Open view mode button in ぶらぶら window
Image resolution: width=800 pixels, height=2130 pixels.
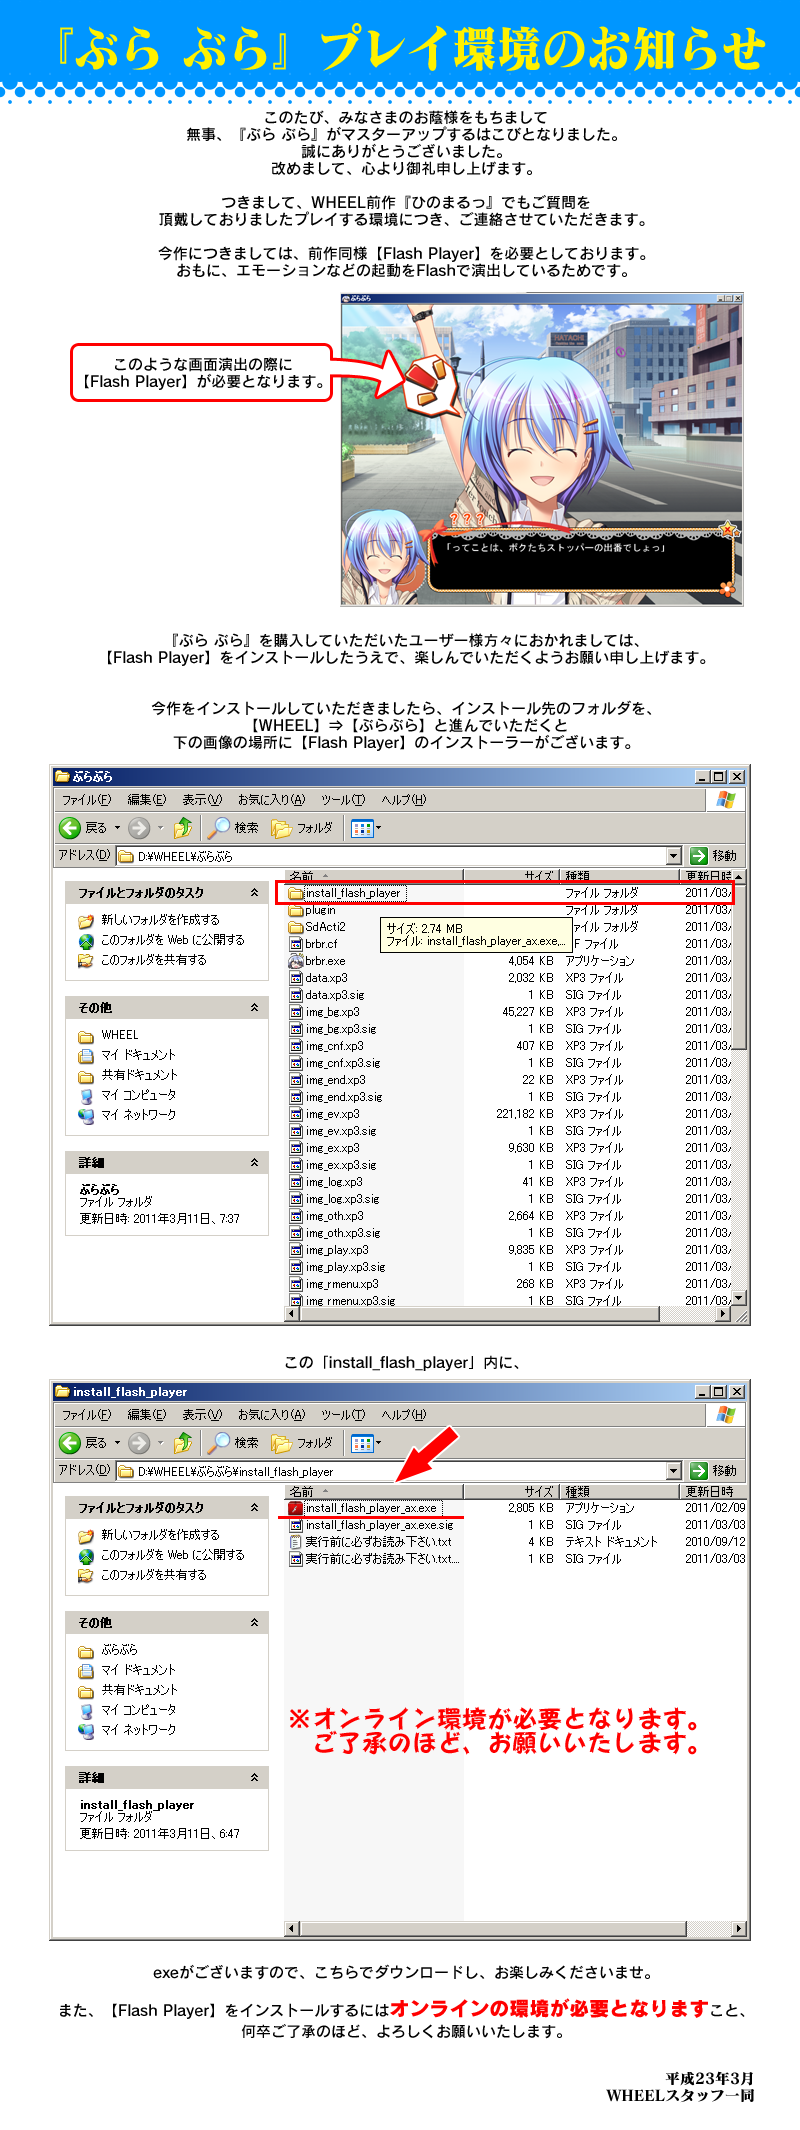tap(366, 827)
